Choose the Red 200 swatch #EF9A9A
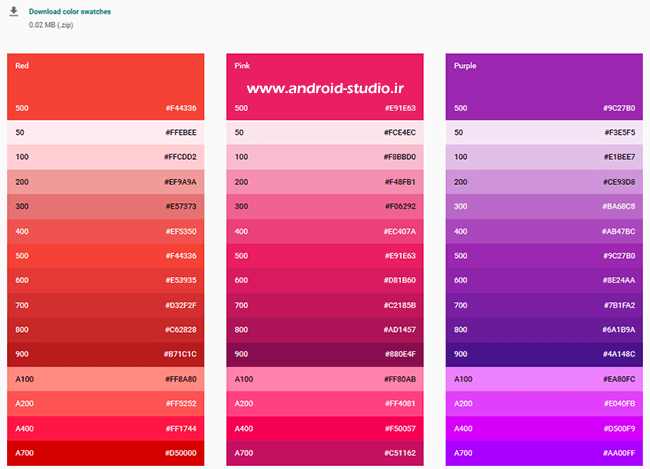Screen dimensions: 650x469 [x=105, y=182]
